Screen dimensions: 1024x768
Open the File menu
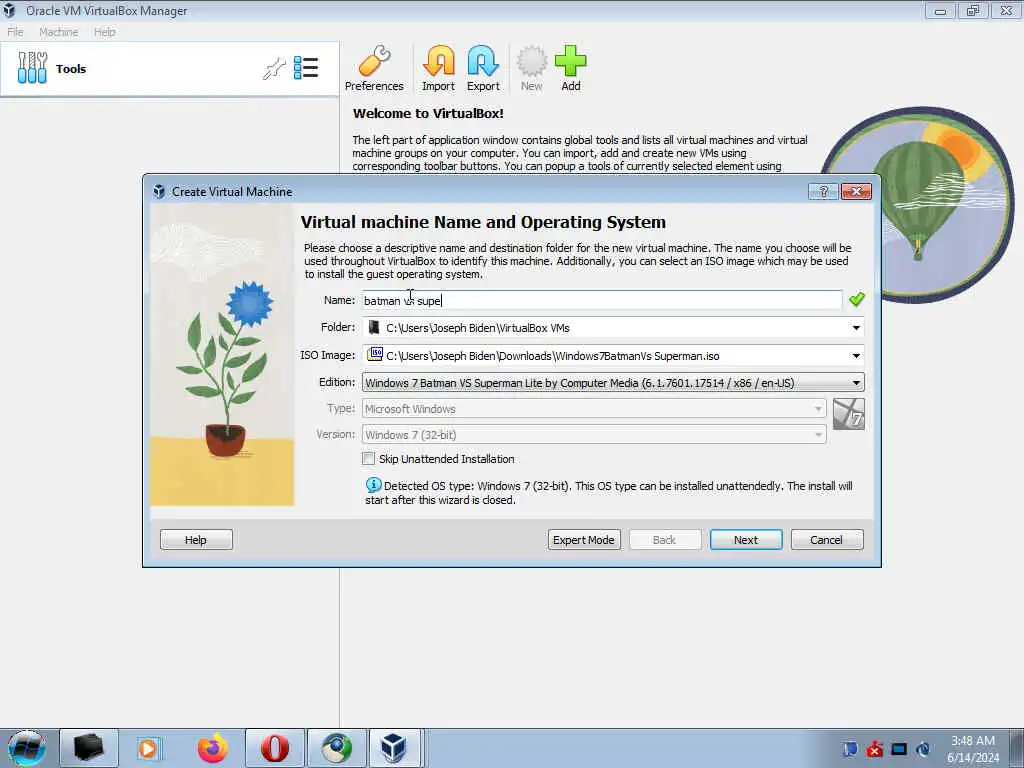coord(15,32)
